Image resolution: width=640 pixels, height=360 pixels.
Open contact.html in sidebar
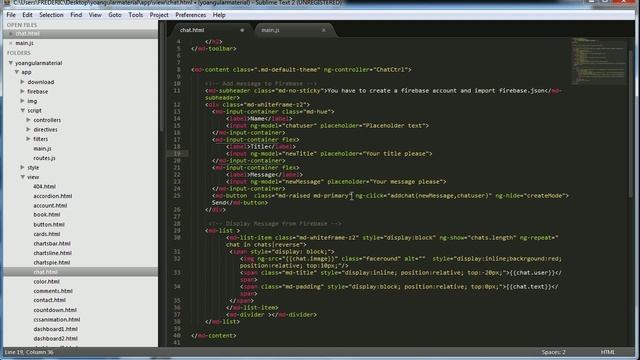[49, 300]
